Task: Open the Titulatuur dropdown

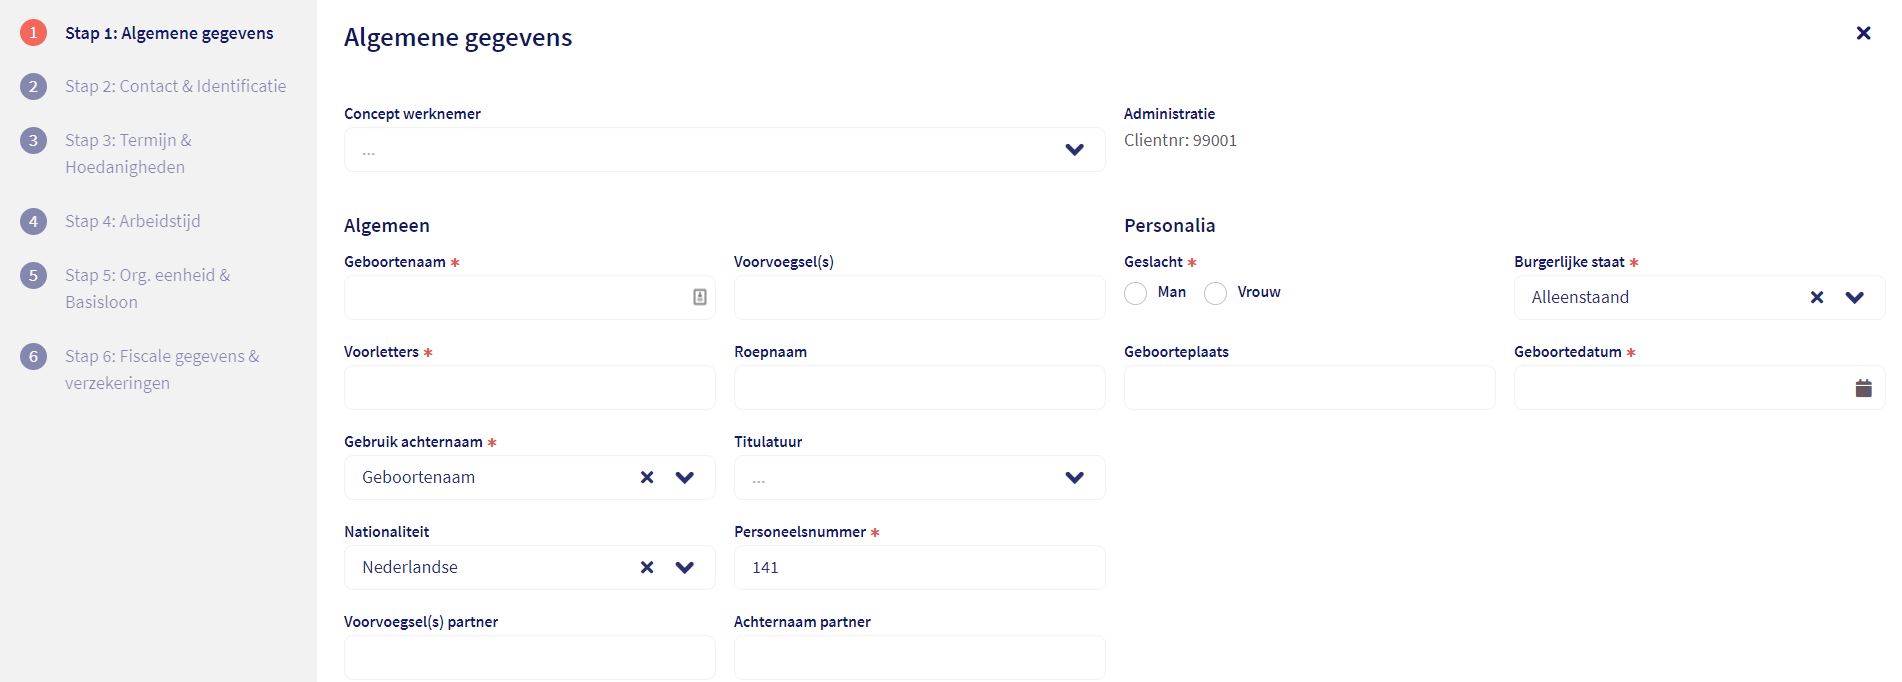Action: (1074, 477)
